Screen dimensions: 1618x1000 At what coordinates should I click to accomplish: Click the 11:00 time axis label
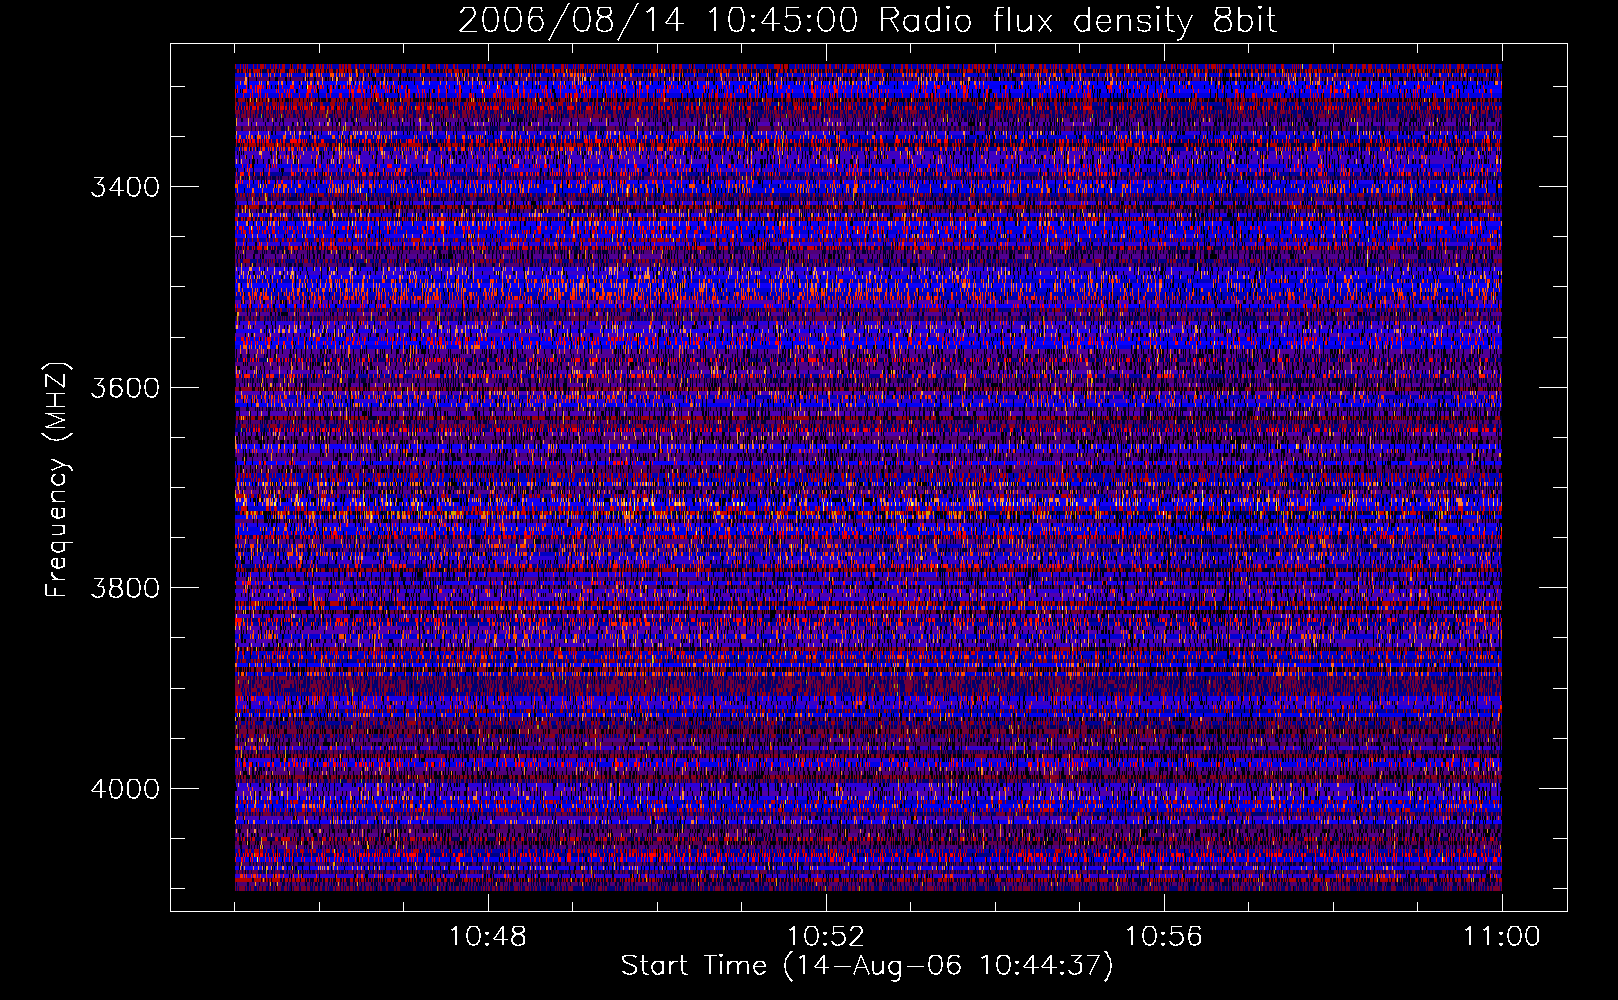point(1502,937)
